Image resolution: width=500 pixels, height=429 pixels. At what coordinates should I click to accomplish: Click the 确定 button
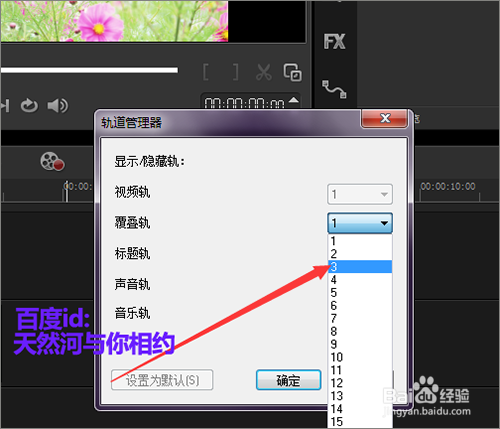coord(289,380)
